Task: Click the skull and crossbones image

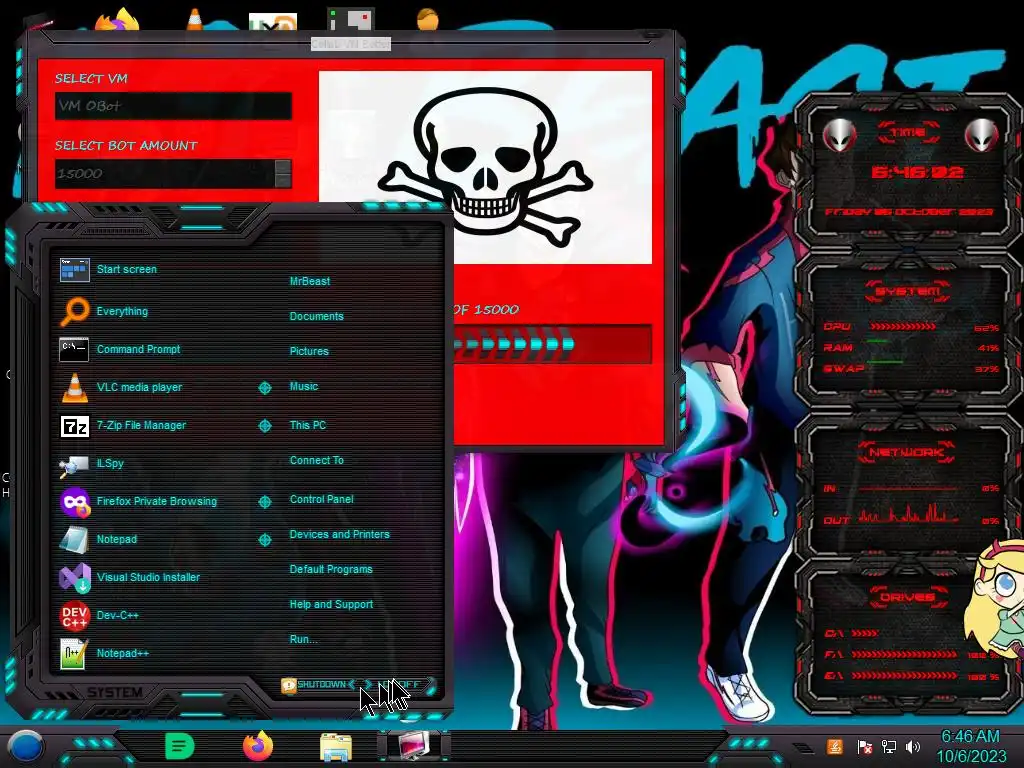Action: click(x=485, y=168)
